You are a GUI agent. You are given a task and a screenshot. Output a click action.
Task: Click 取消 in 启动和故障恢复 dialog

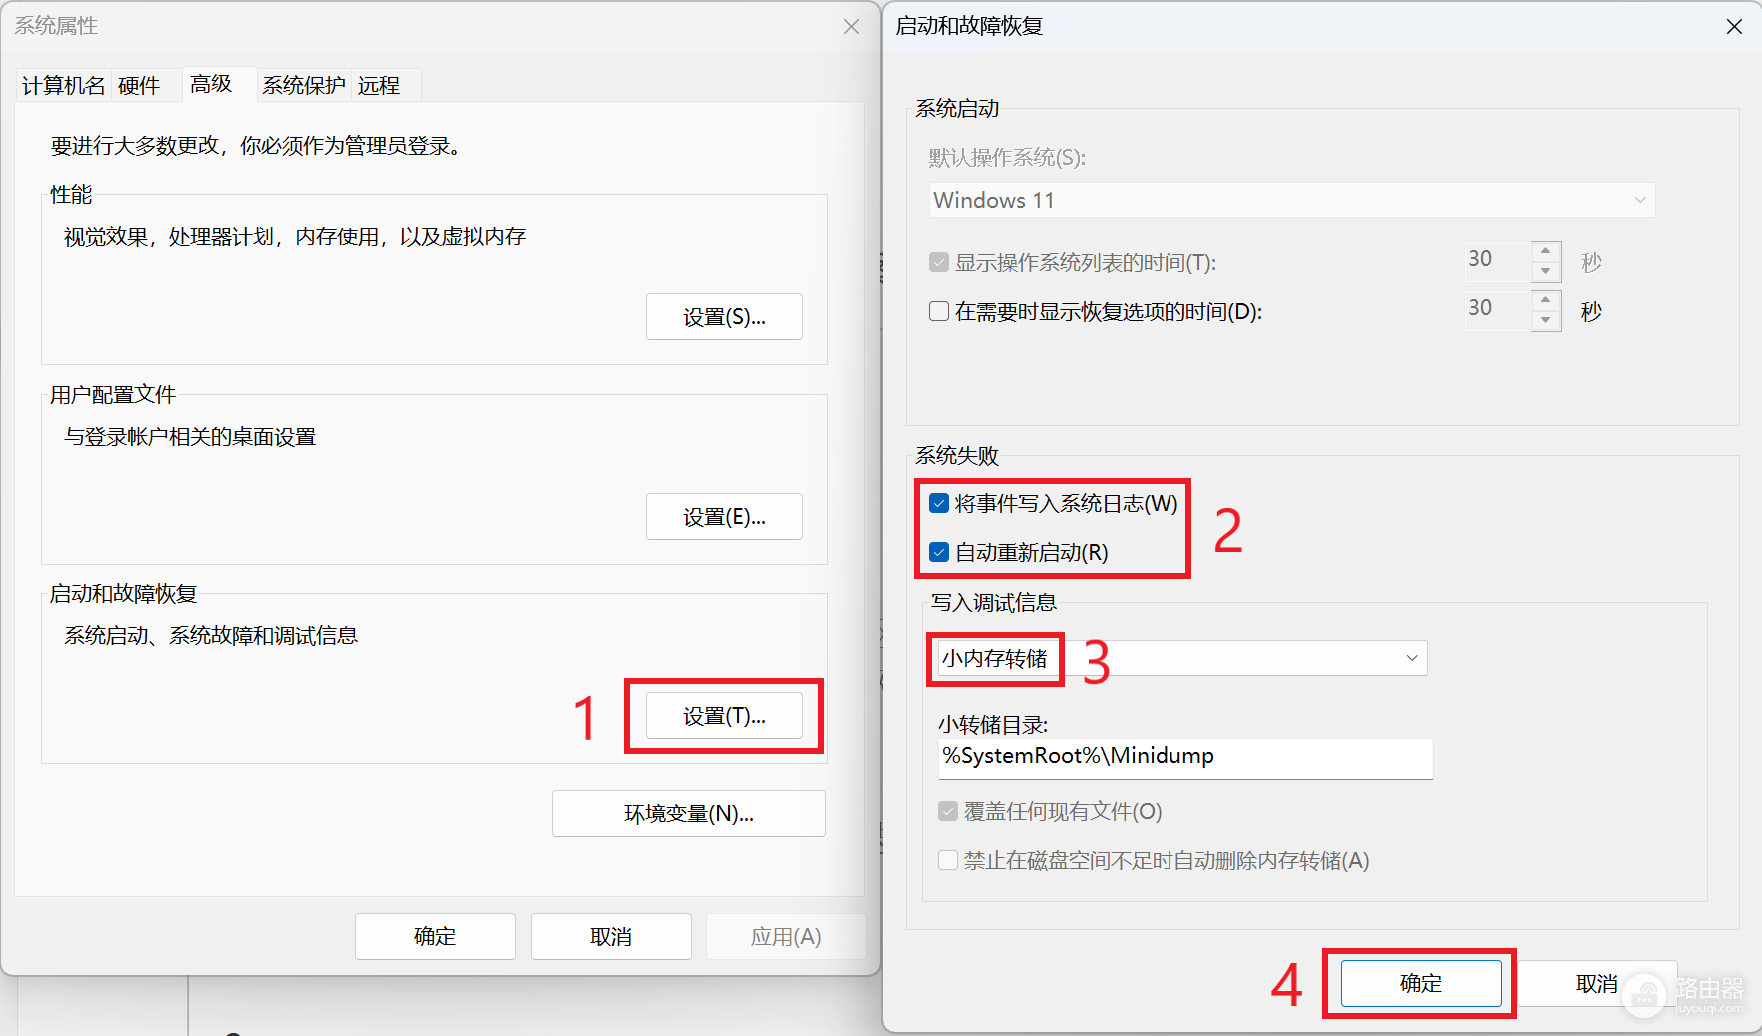tap(1597, 984)
